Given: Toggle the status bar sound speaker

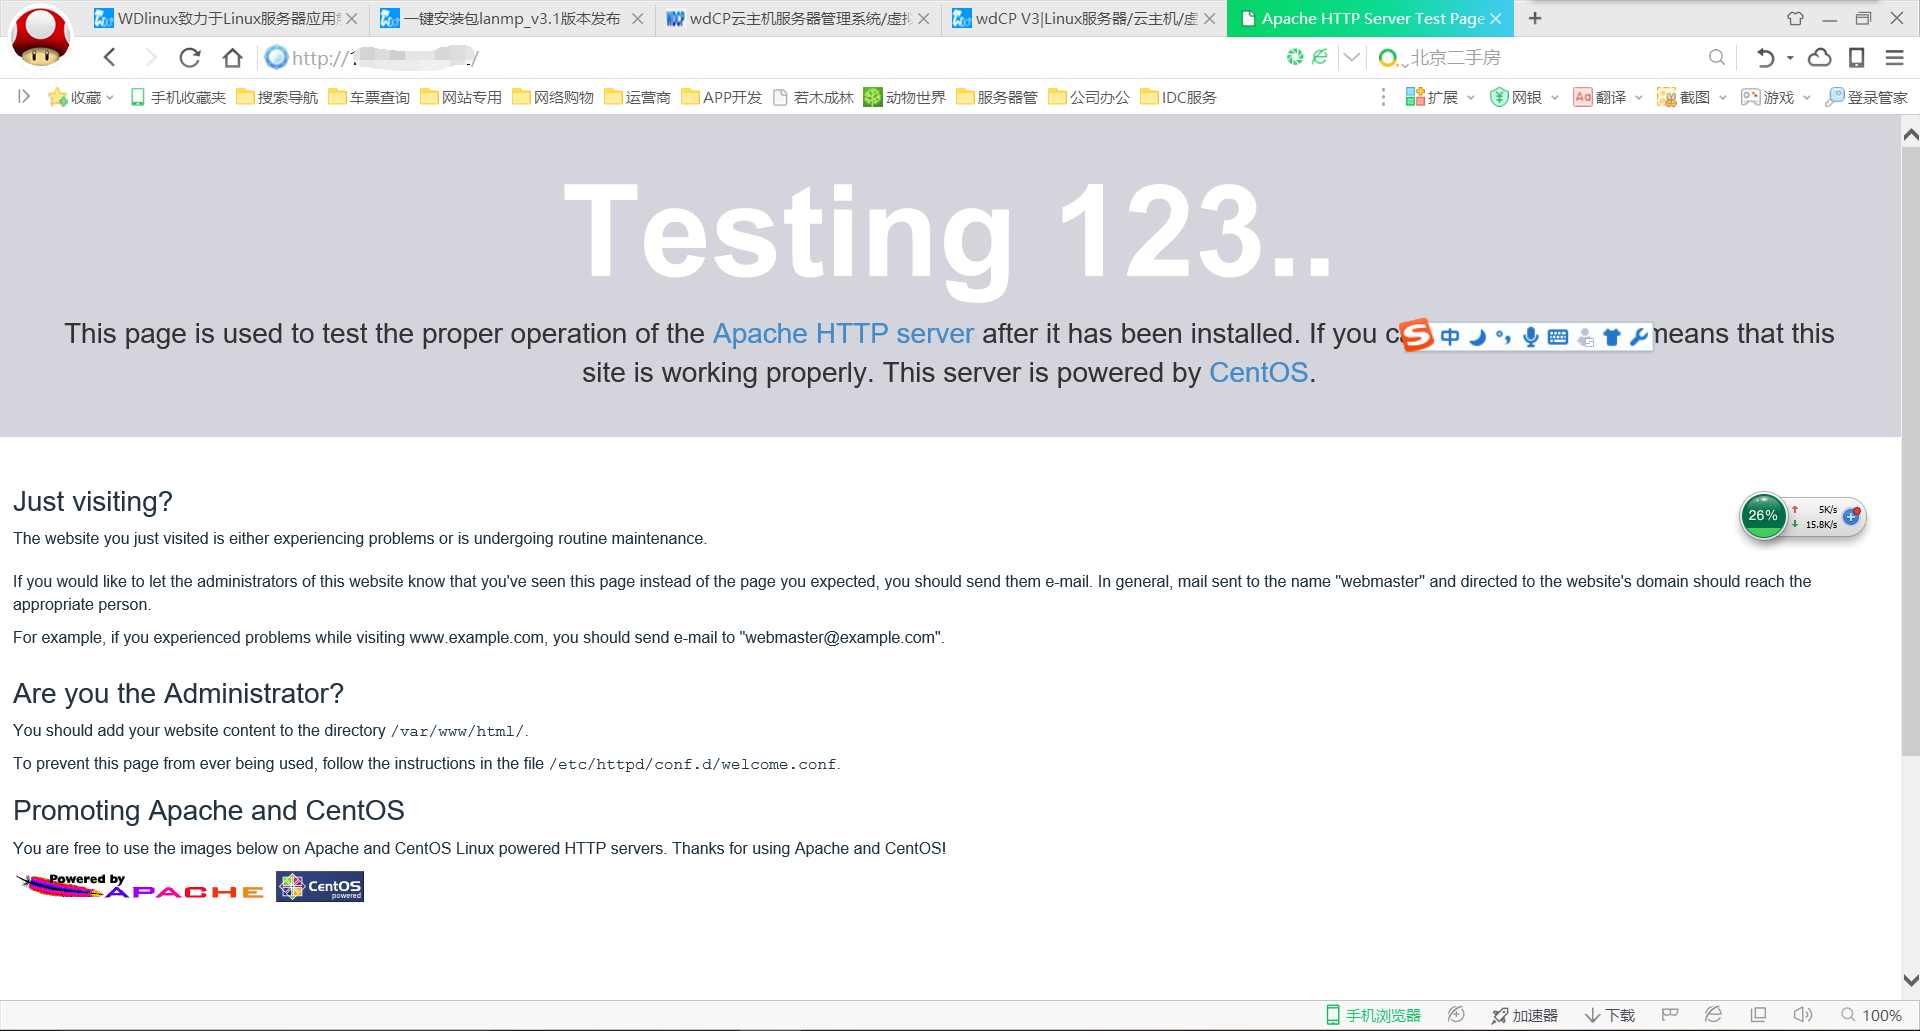Looking at the screenshot, I should 1803,1015.
